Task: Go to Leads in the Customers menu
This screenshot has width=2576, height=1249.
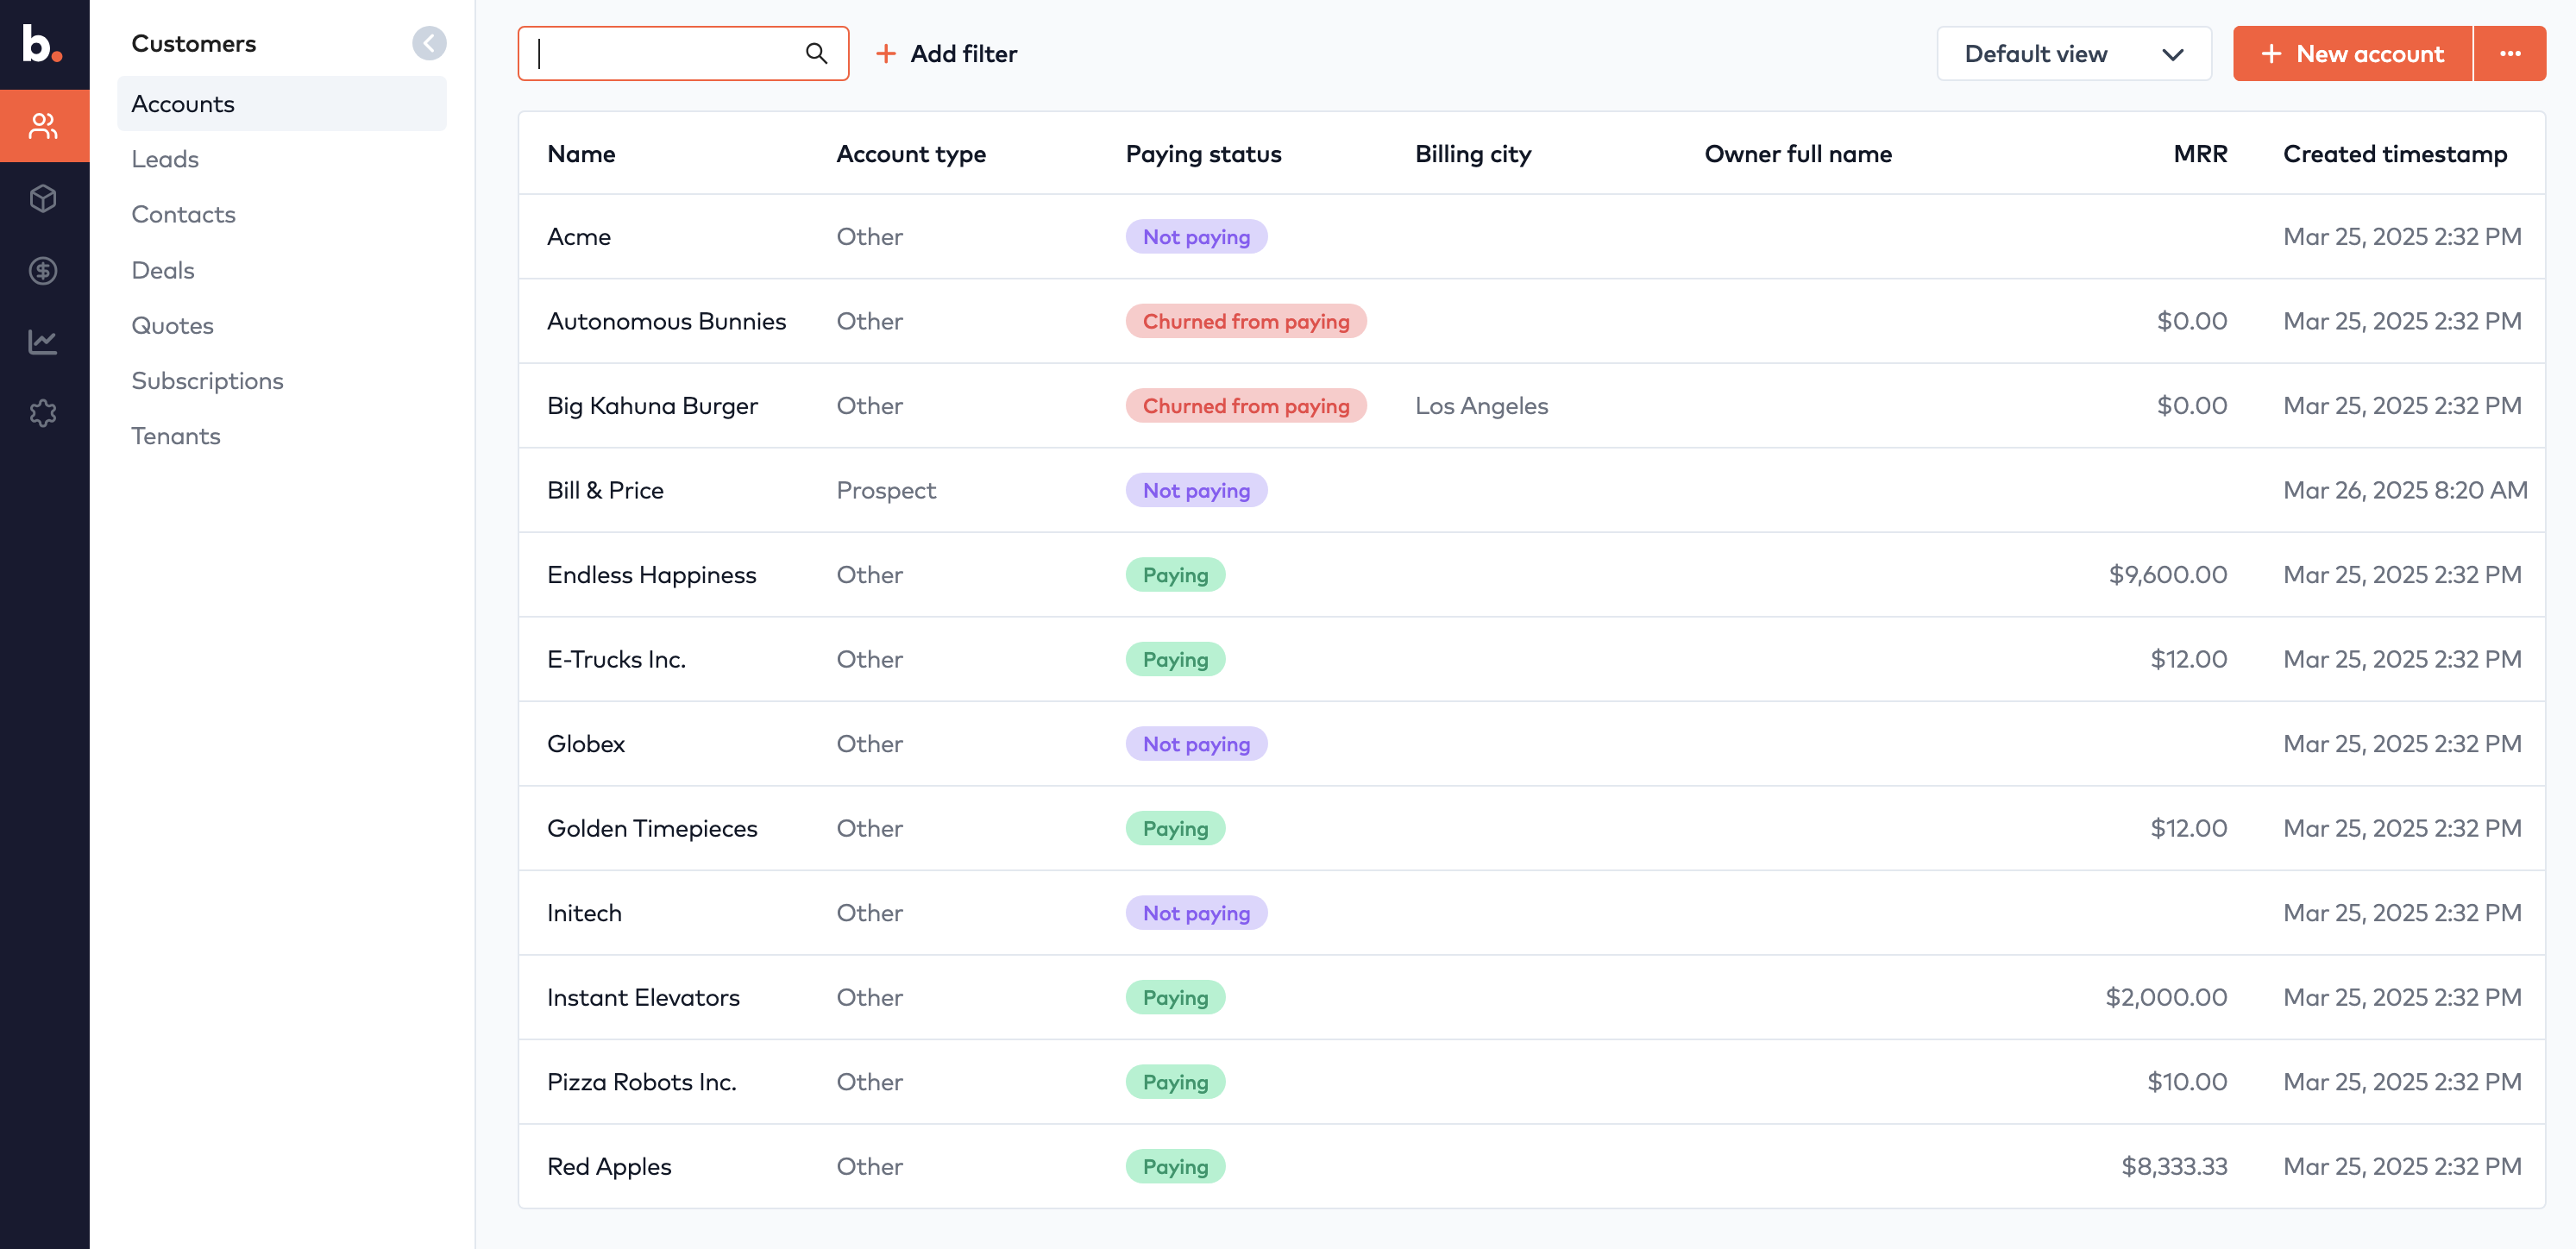Action: tap(165, 159)
